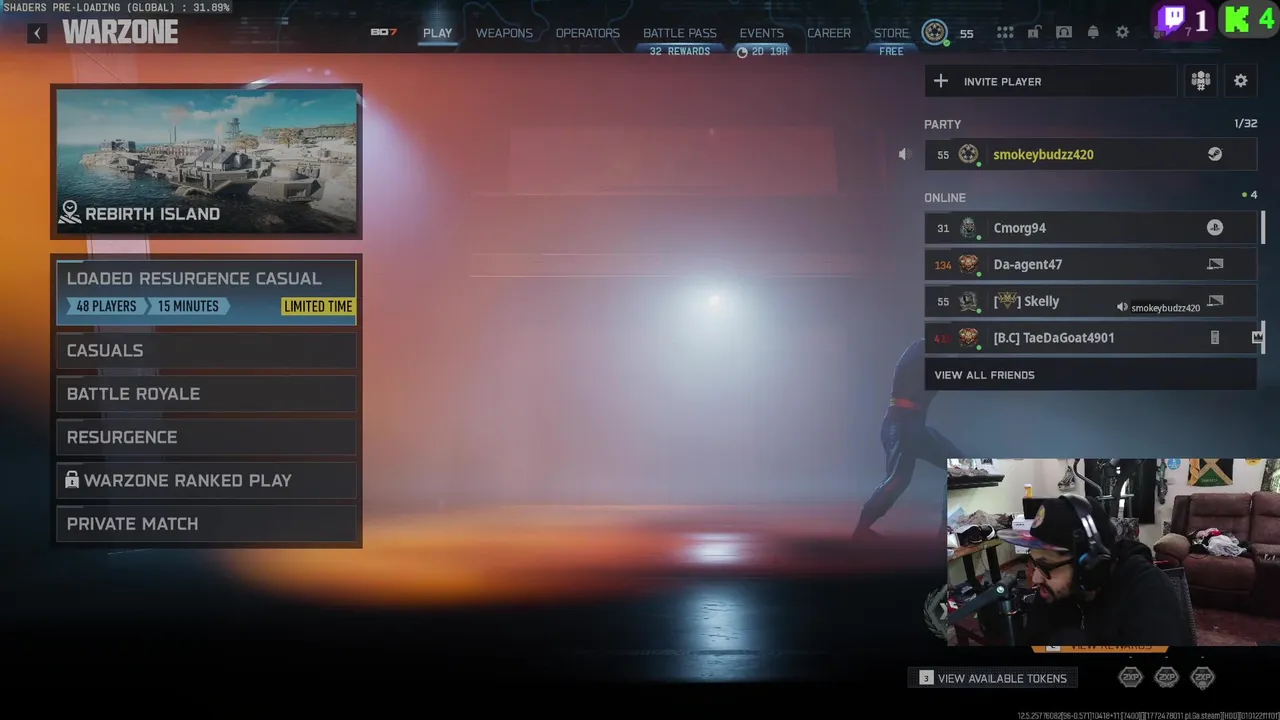
Task: Click the Kick viewer count badge
Action: (x=1250, y=19)
